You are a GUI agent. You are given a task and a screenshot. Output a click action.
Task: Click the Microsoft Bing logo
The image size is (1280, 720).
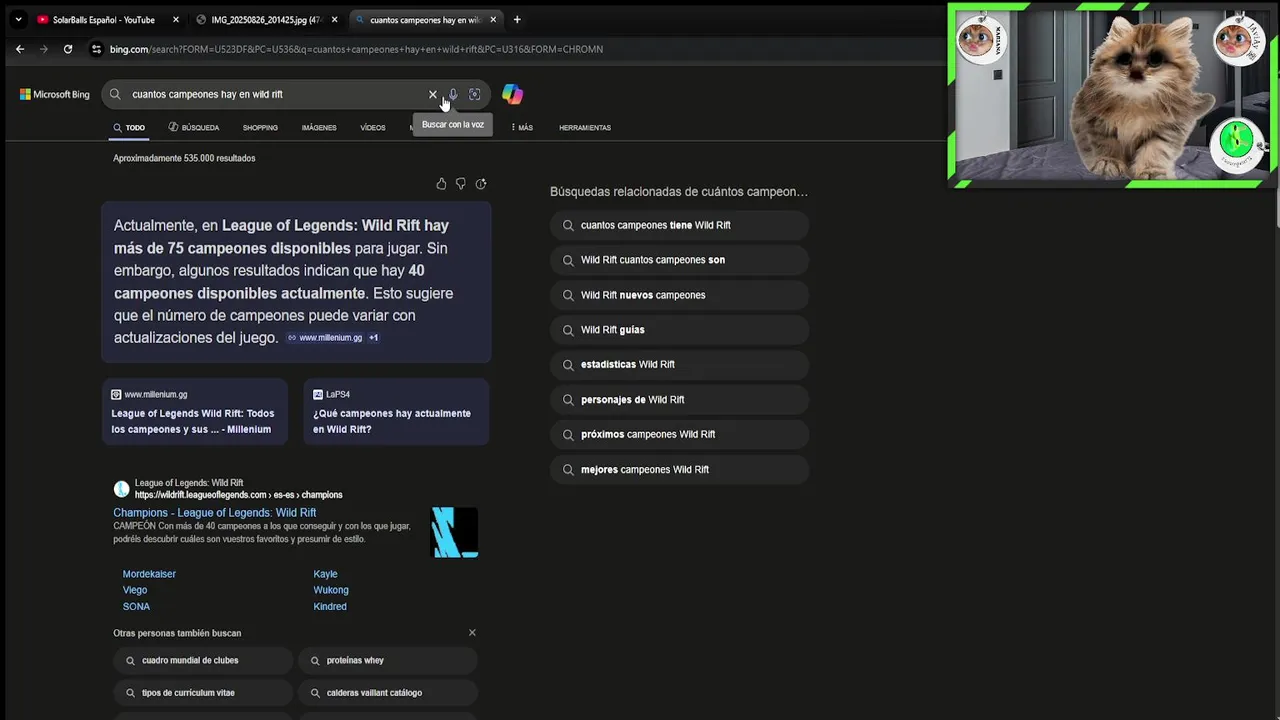tap(55, 94)
